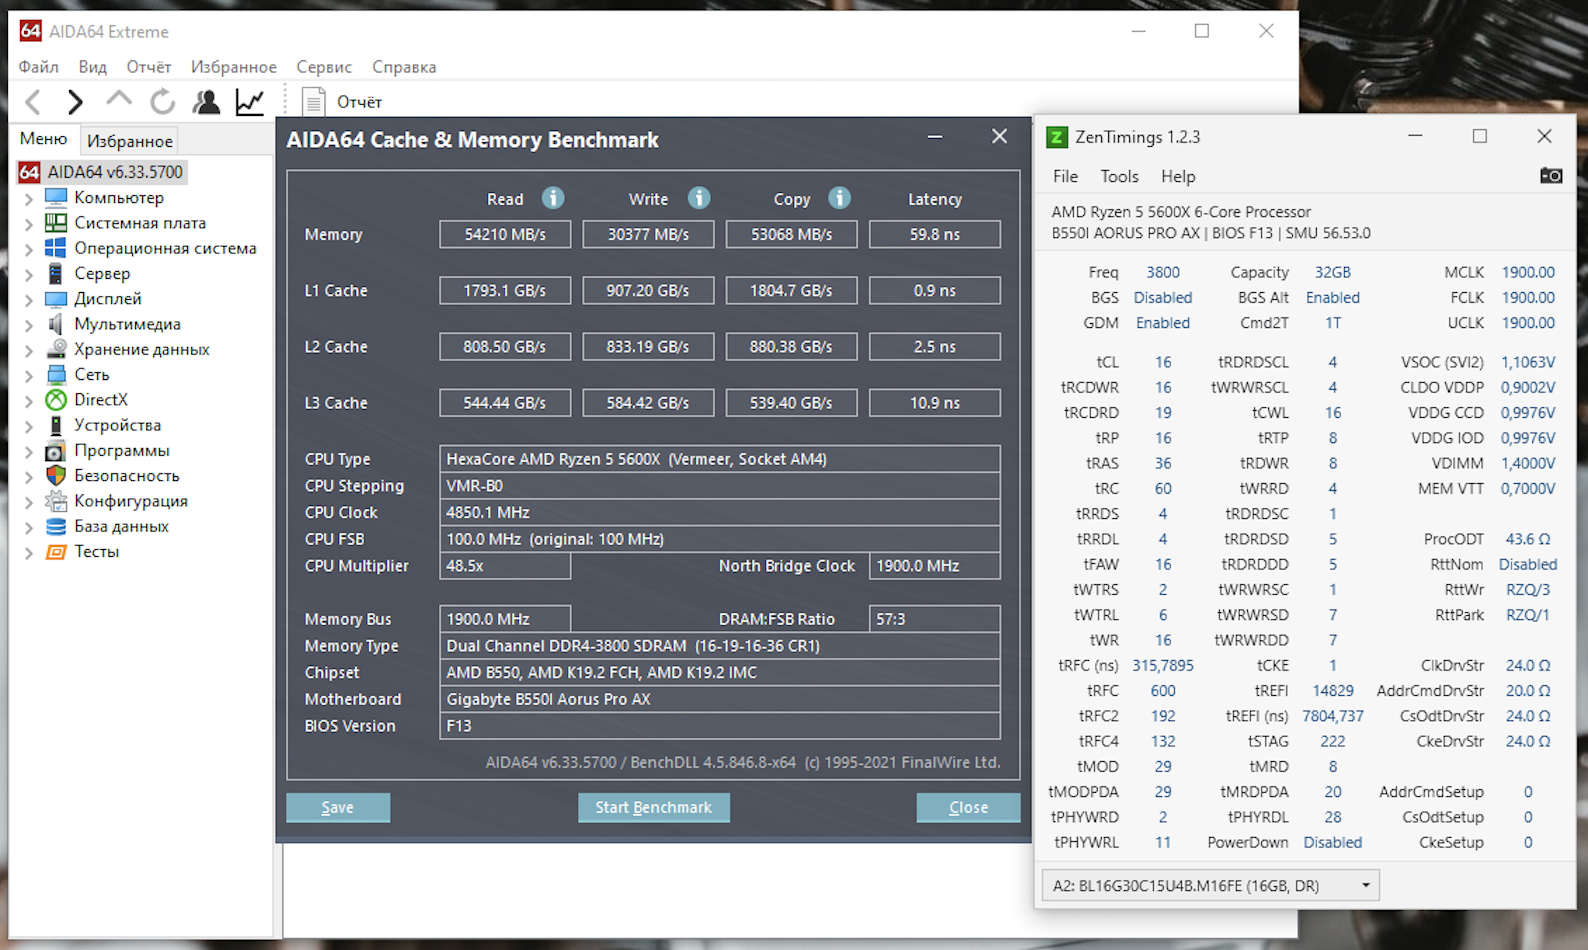
Task: Open the Избранное menu in the AIDA64 menu bar
Action: [x=234, y=67]
